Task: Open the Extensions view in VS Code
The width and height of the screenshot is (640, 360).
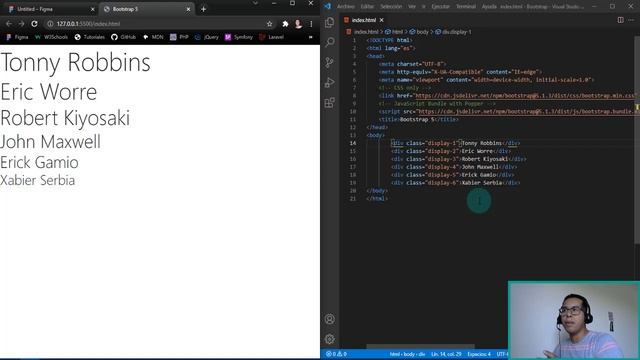Action: pos(329,102)
